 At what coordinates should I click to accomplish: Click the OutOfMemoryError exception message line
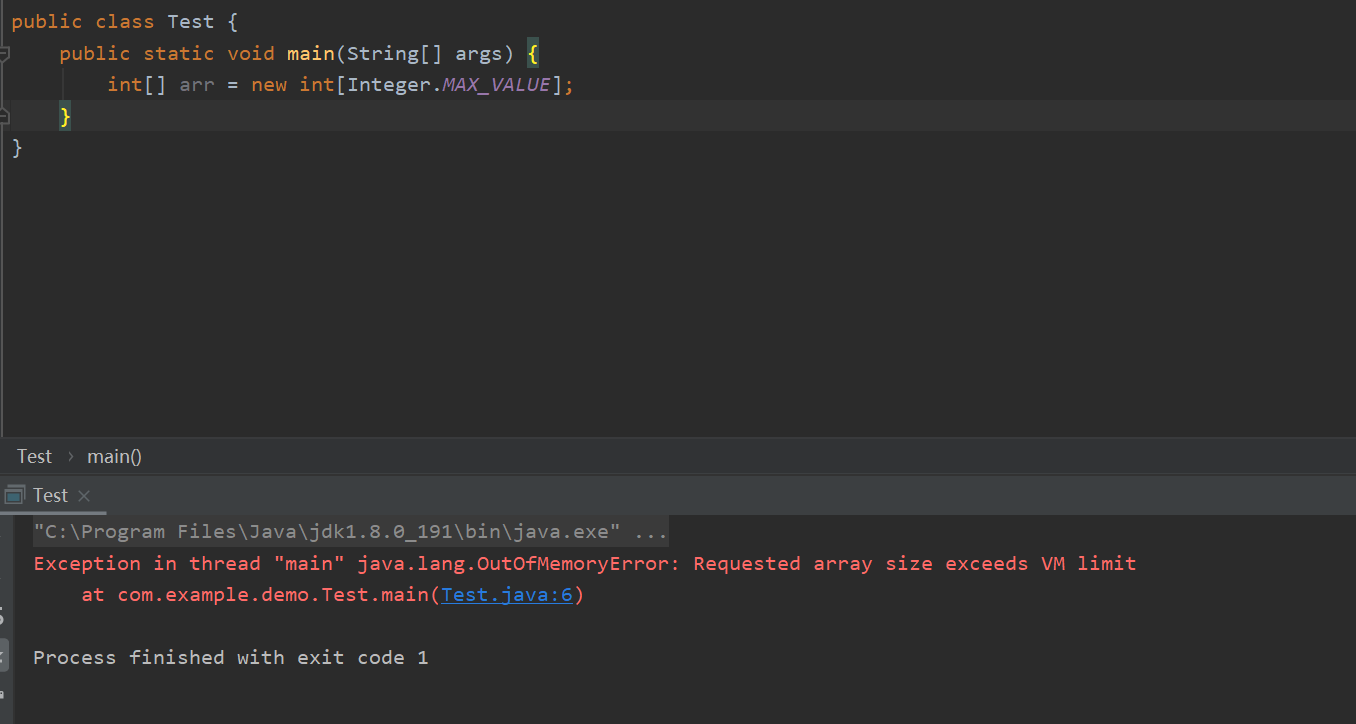[x=585, y=563]
